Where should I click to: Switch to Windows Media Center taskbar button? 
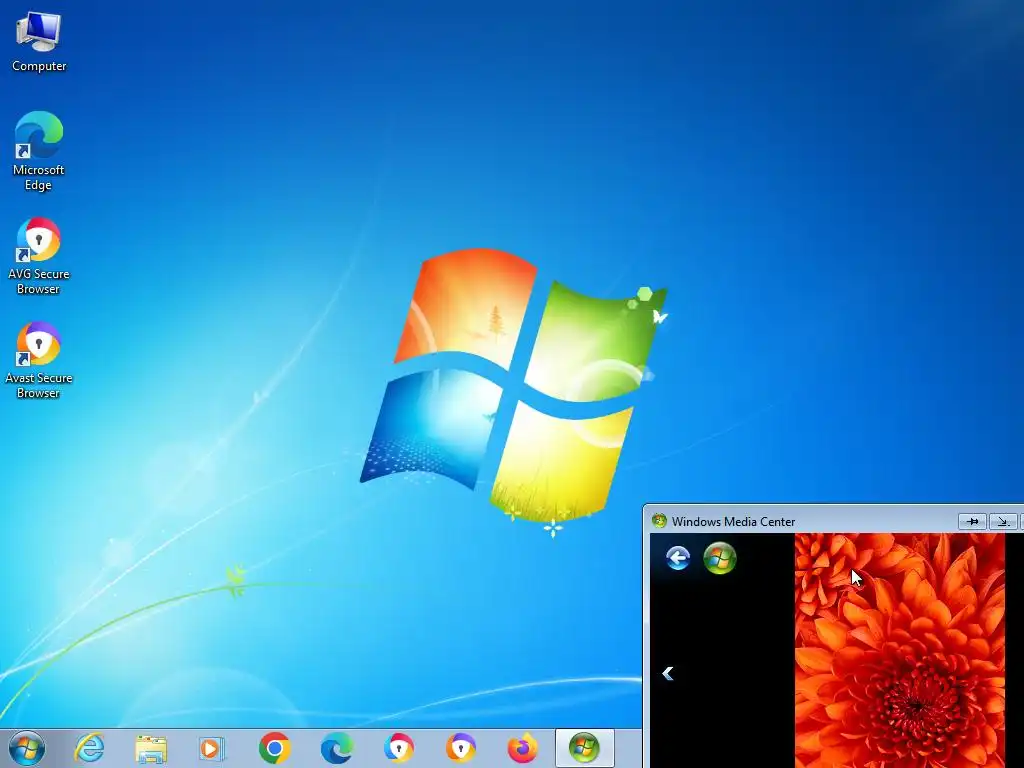pos(584,748)
